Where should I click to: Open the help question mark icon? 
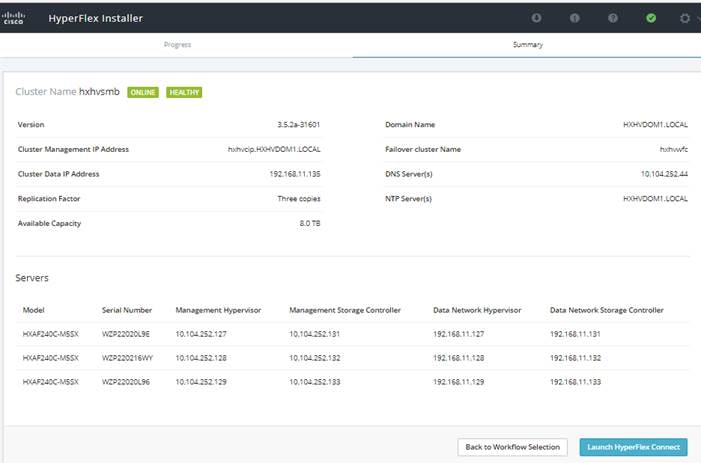click(x=613, y=18)
